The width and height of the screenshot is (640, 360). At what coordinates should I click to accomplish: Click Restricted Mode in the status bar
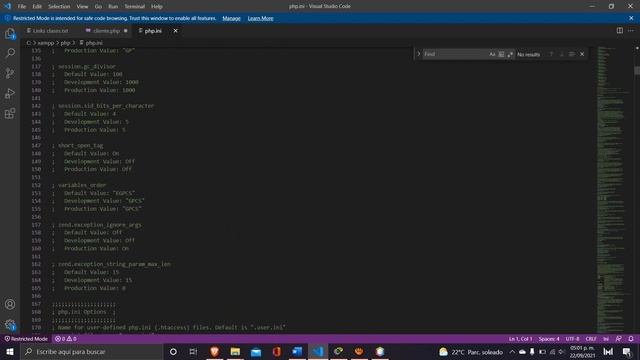point(26,339)
